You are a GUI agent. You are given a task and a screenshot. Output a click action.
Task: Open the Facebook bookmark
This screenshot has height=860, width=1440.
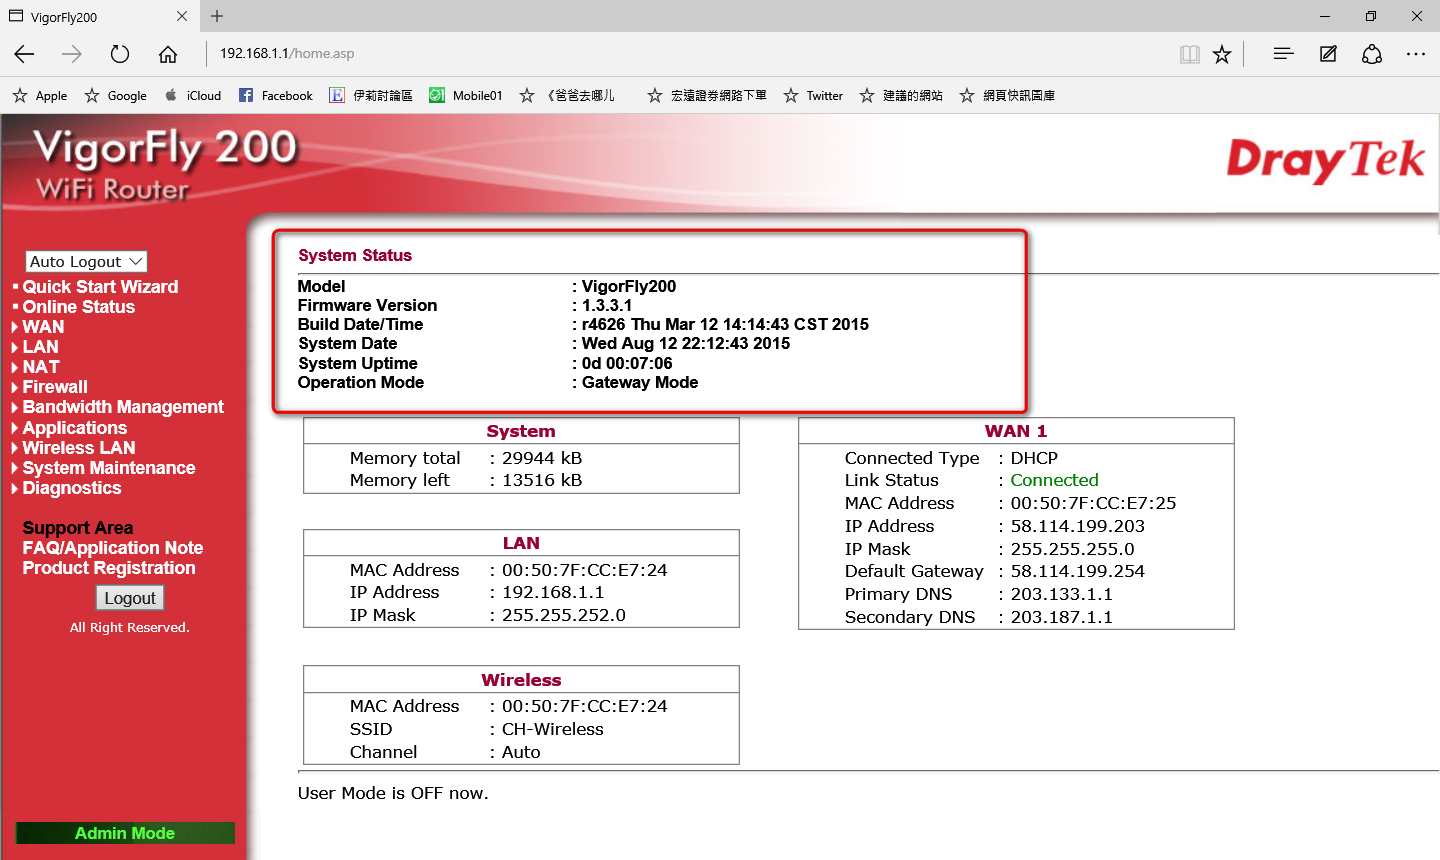click(x=276, y=96)
